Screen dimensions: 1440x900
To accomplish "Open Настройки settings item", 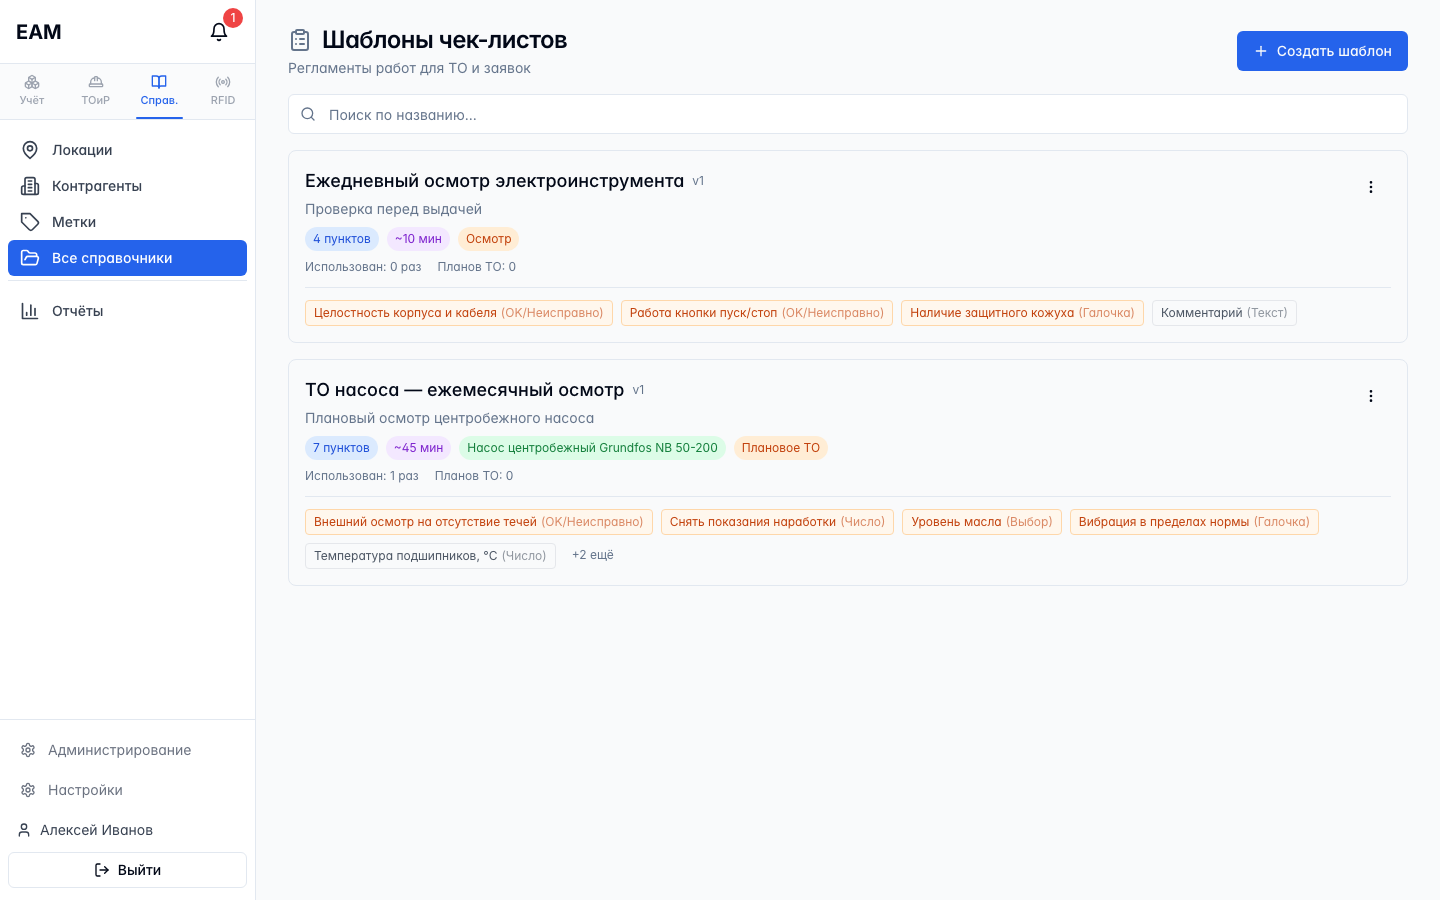I will (127, 790).
